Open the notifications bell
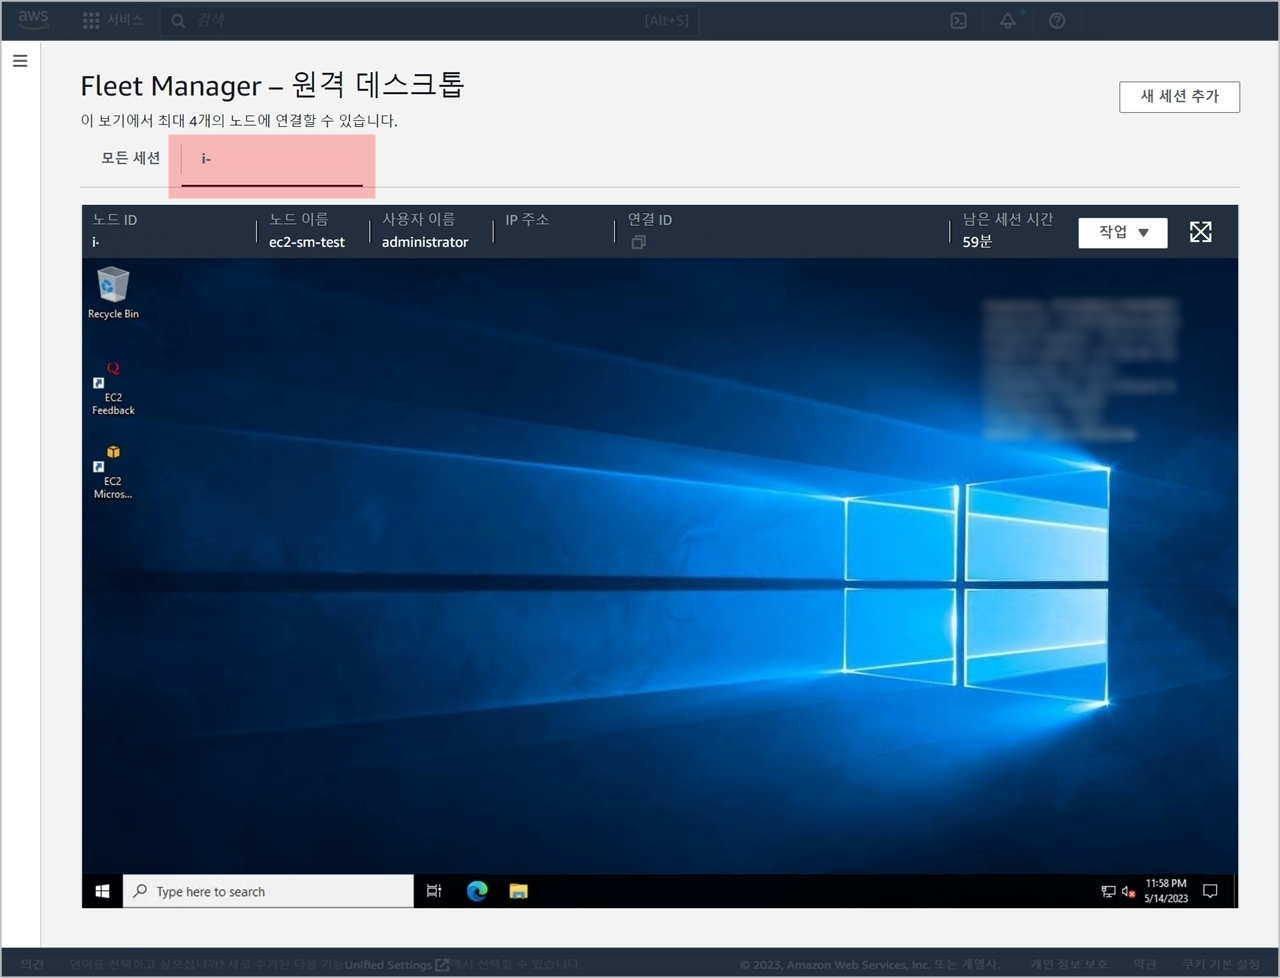This screenshot has height=978, width=1280. coord(1008,20)
